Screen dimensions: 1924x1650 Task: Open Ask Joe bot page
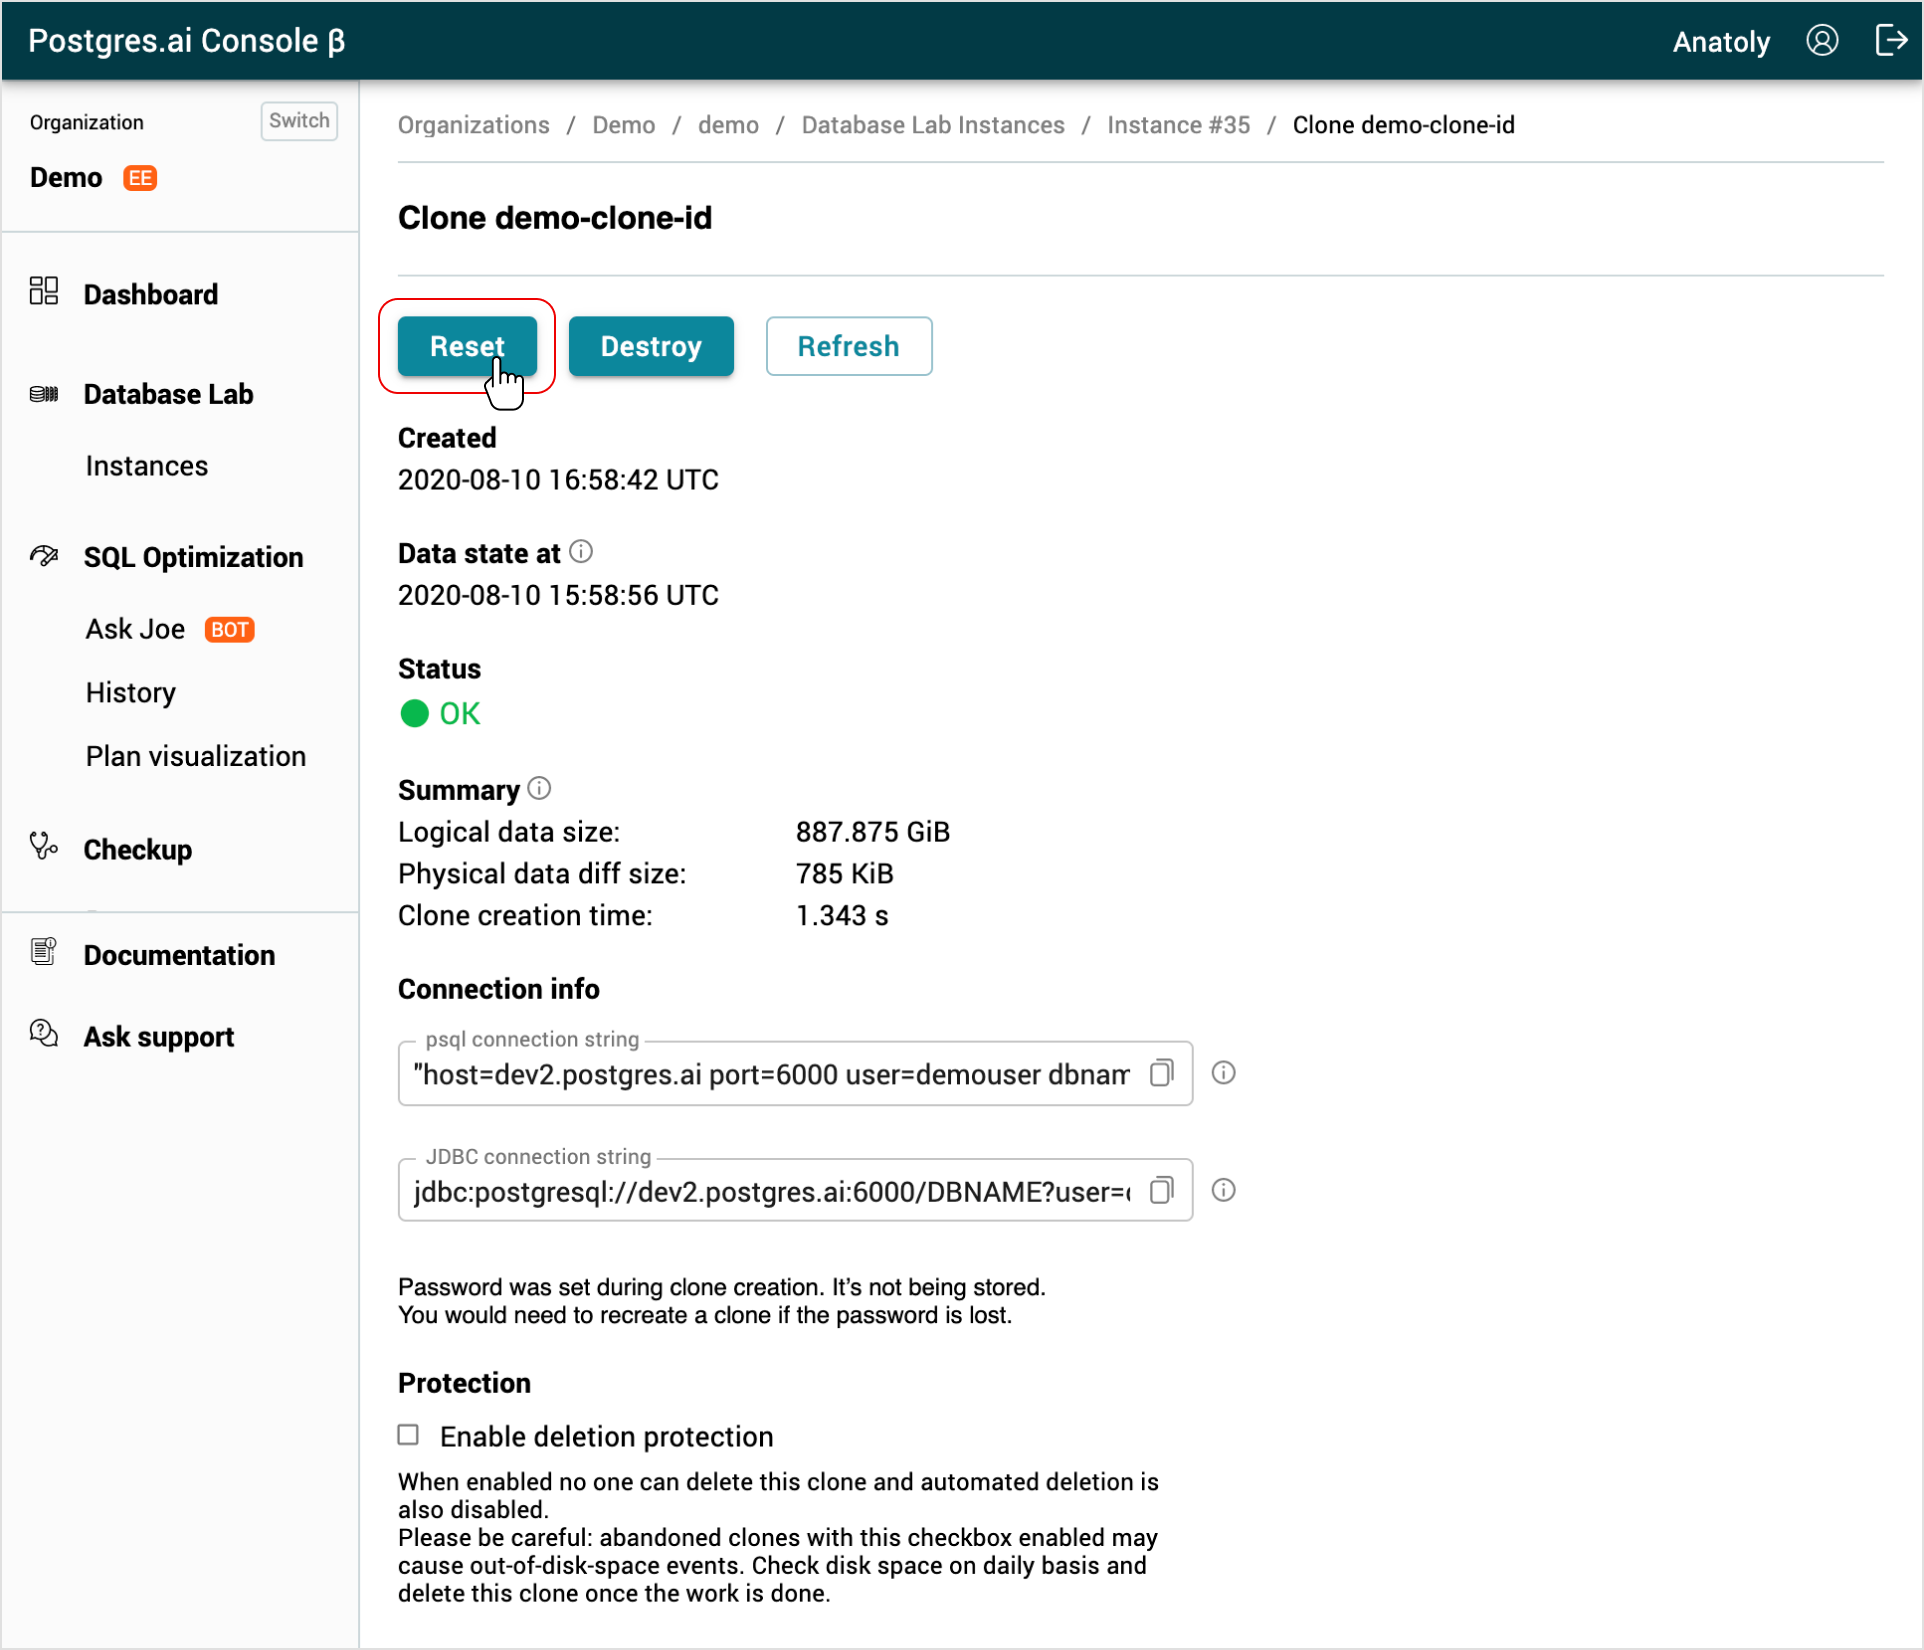[x=135, y=629]
